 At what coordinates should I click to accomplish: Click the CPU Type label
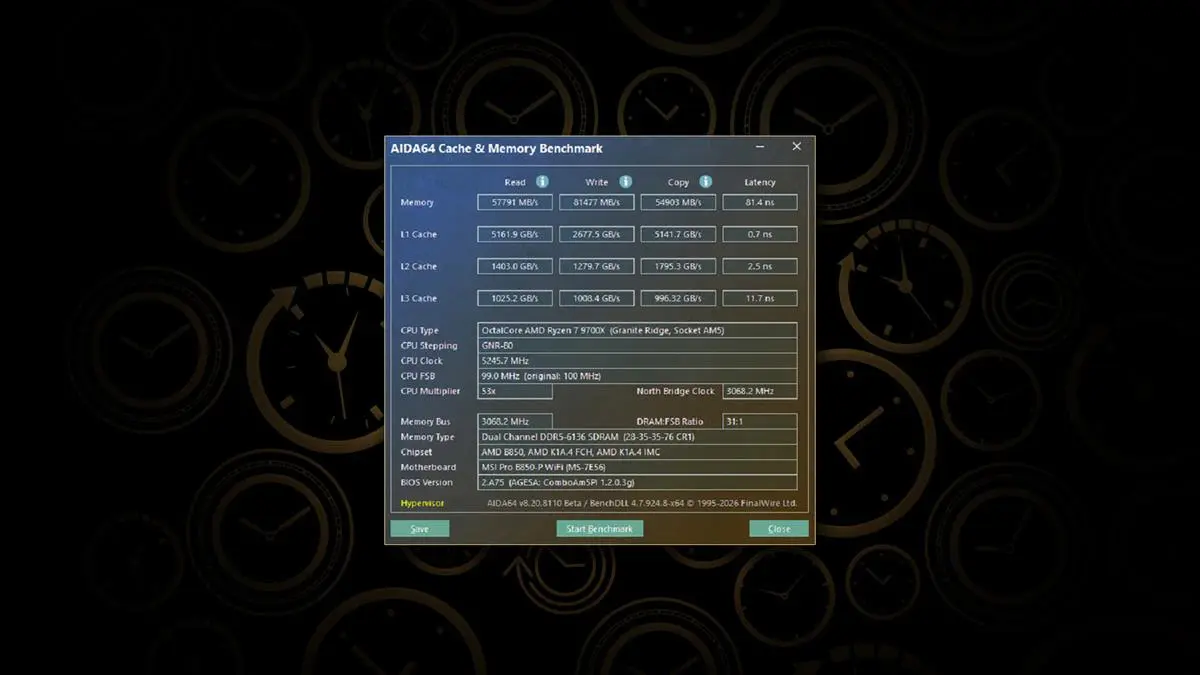point(420,330)
